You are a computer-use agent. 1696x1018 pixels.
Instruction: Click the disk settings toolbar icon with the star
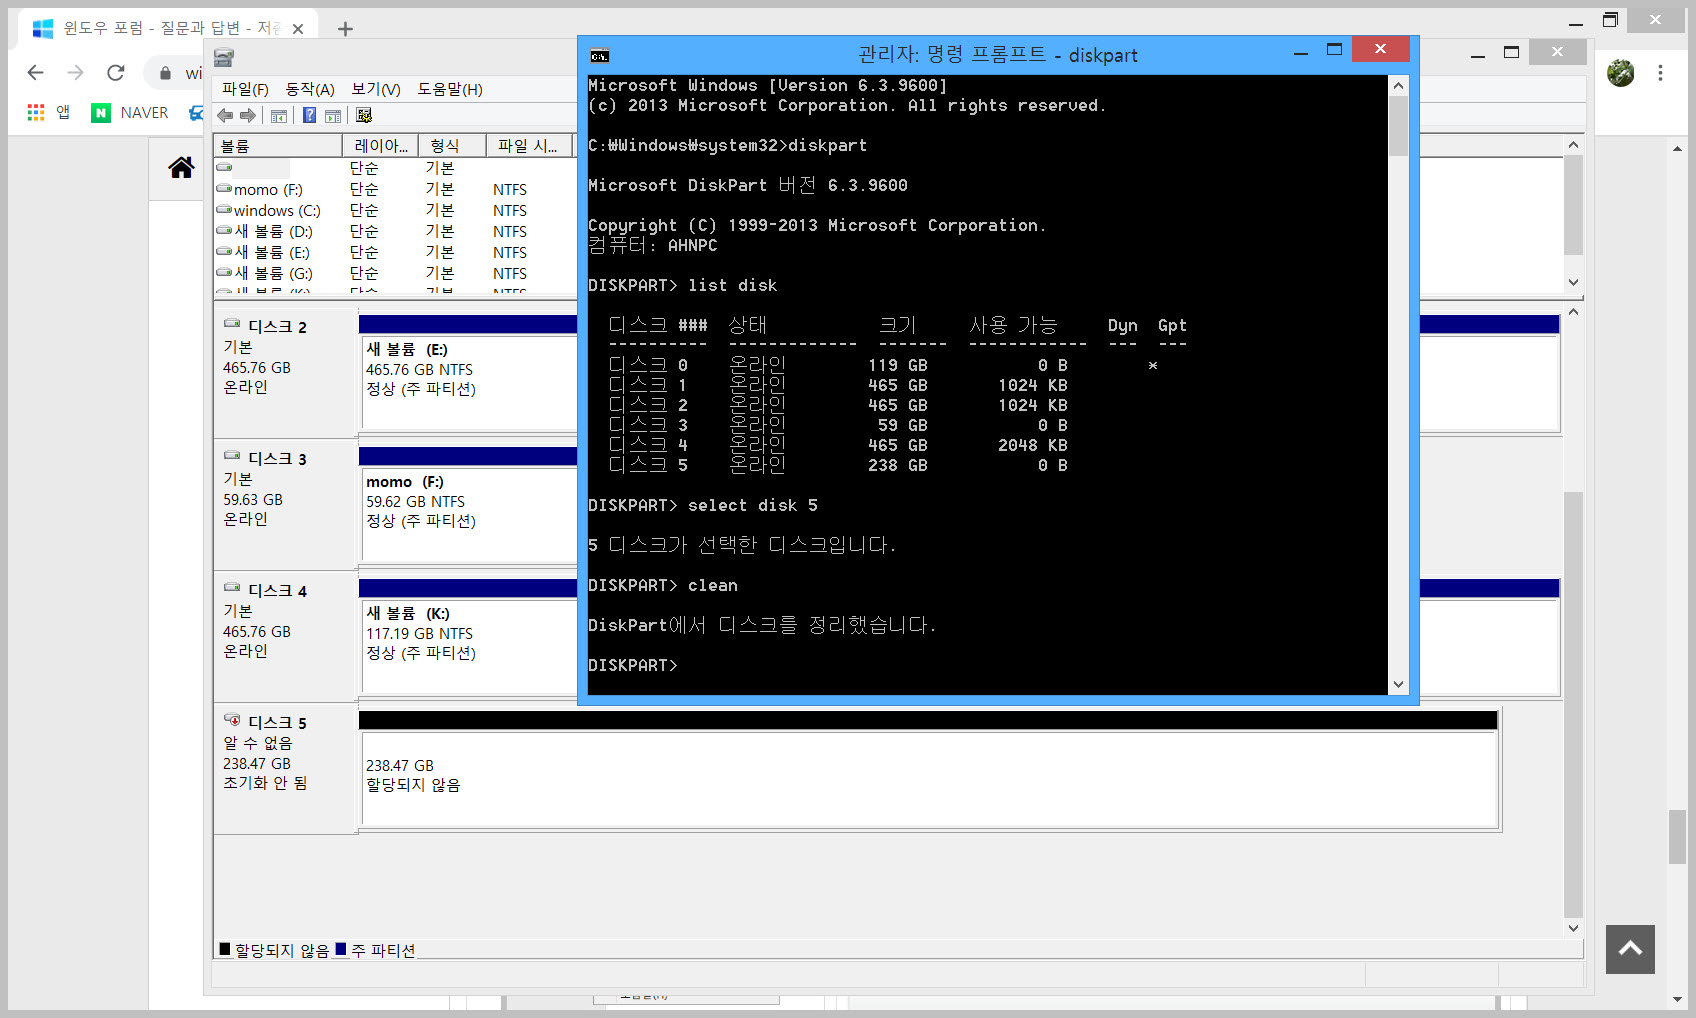pos(364,116)
